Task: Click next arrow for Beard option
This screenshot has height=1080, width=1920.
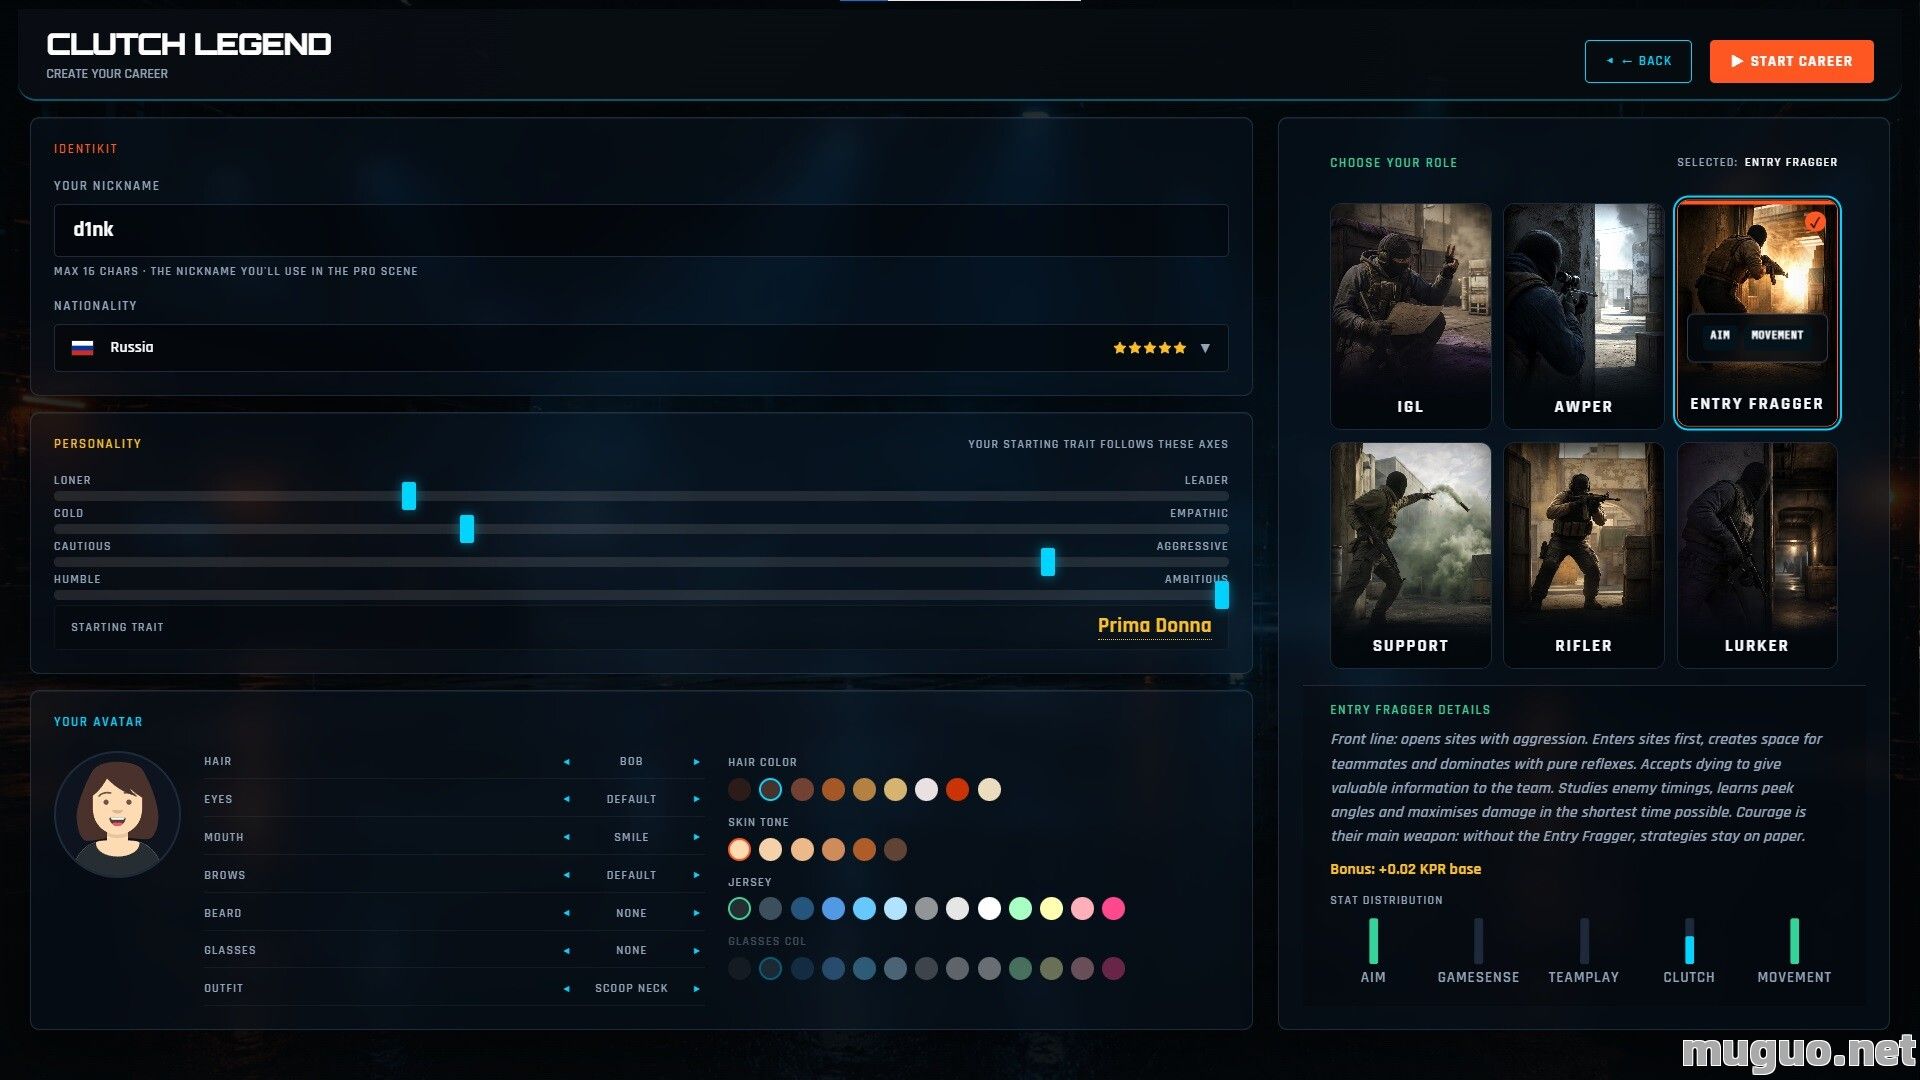Action: tap(697, 913)
